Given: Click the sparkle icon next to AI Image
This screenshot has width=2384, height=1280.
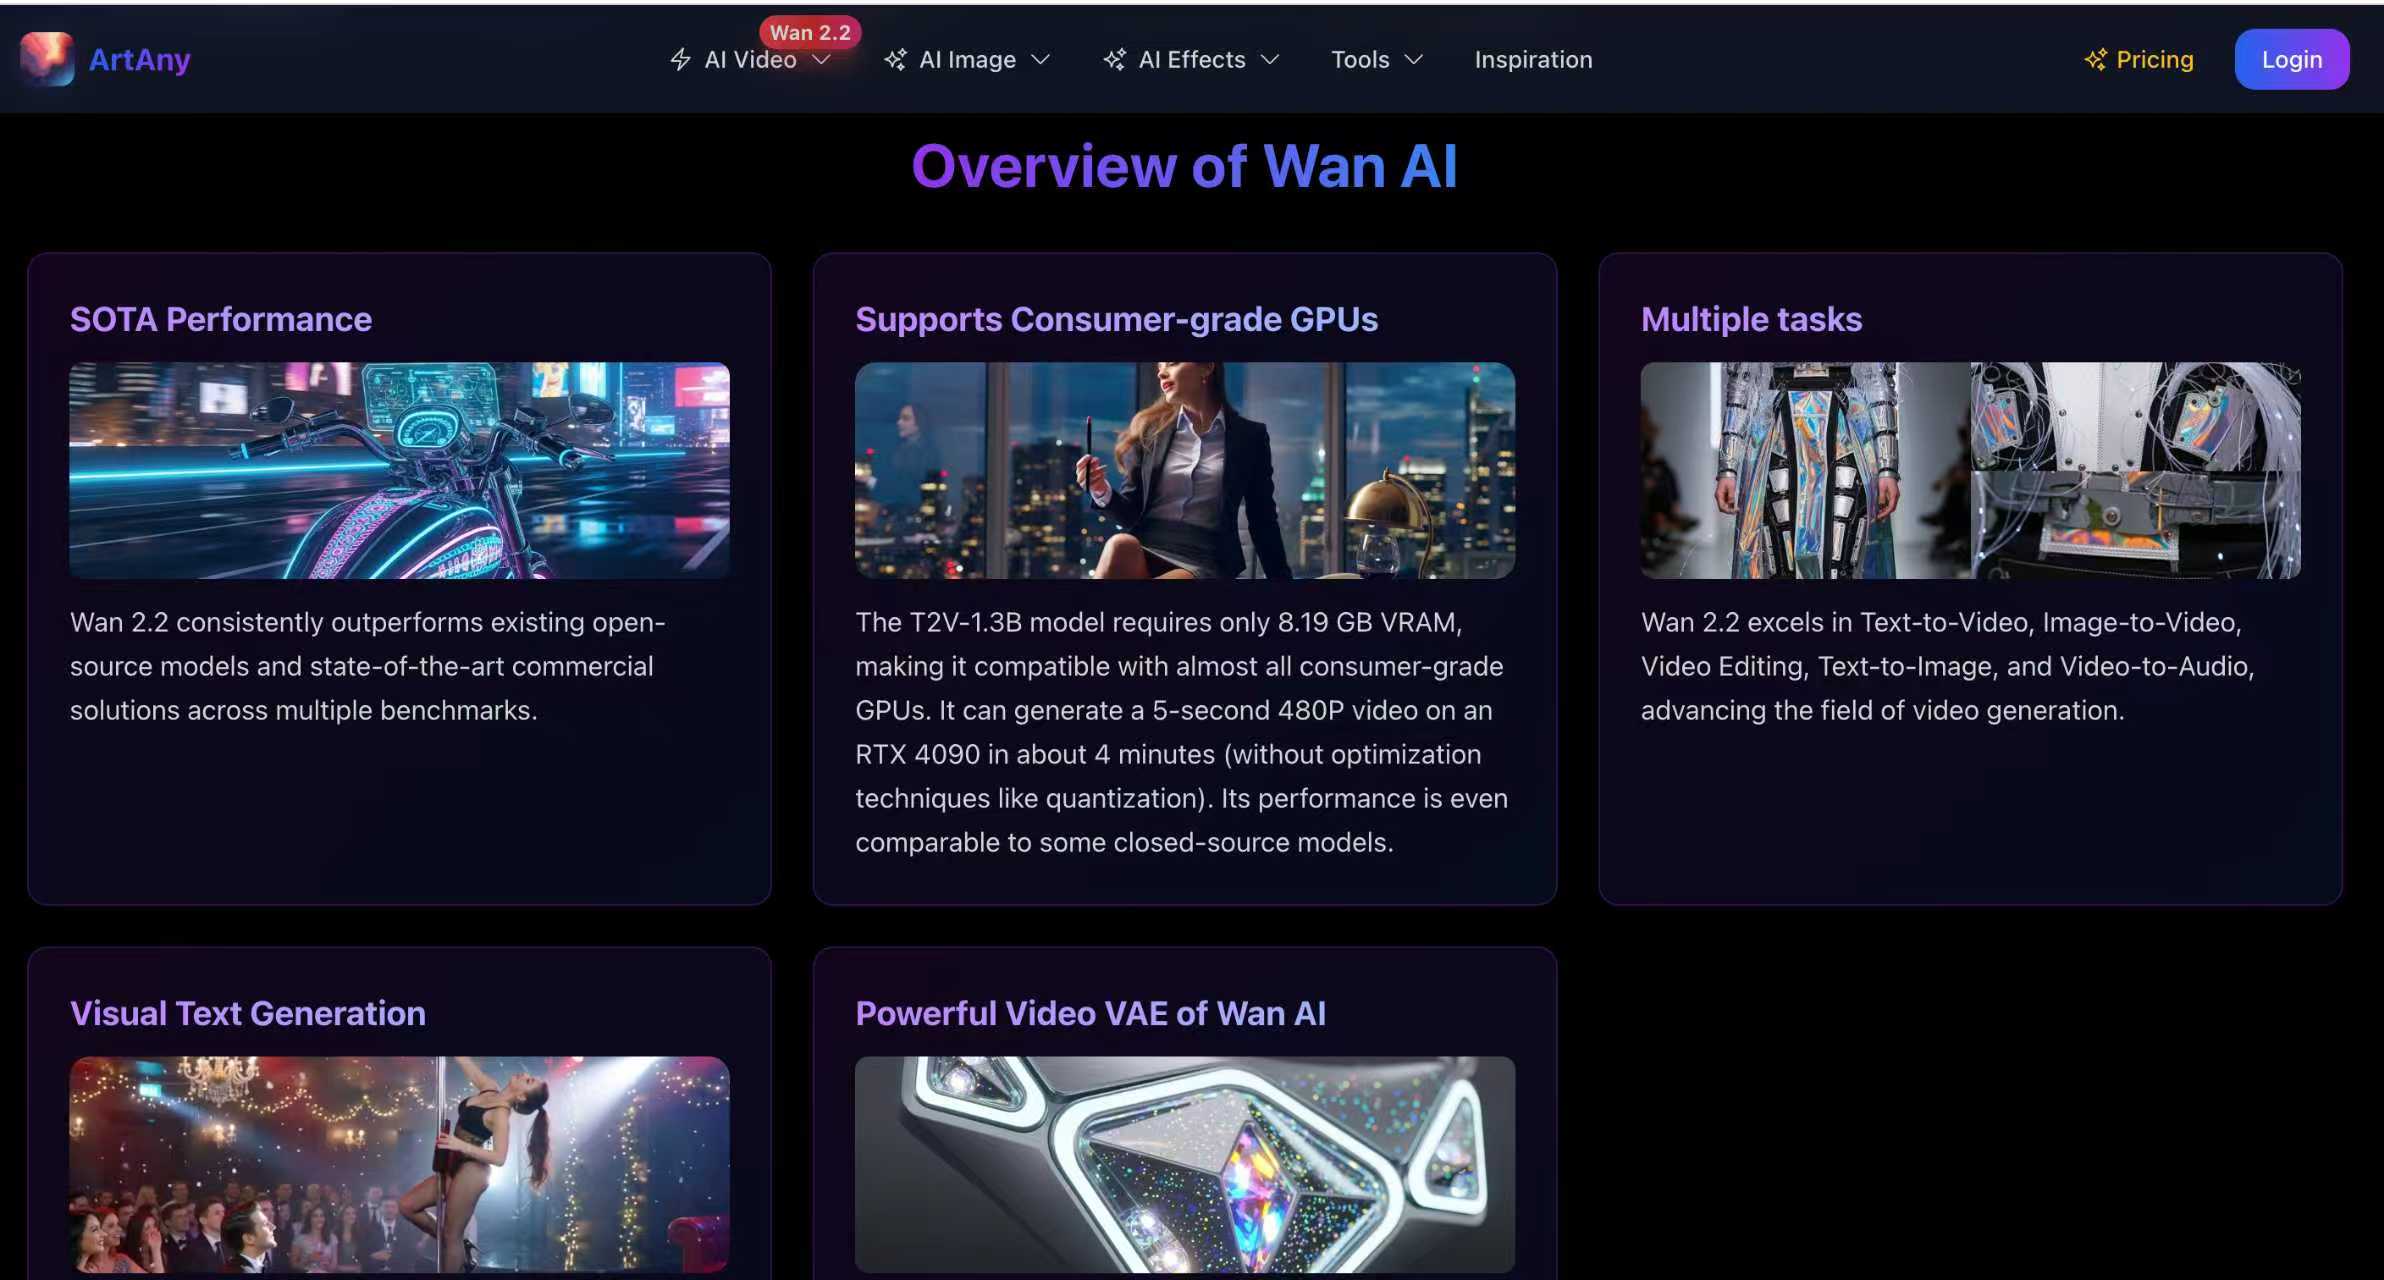Looking at the screenshot, I should click(x=895, y=59).
